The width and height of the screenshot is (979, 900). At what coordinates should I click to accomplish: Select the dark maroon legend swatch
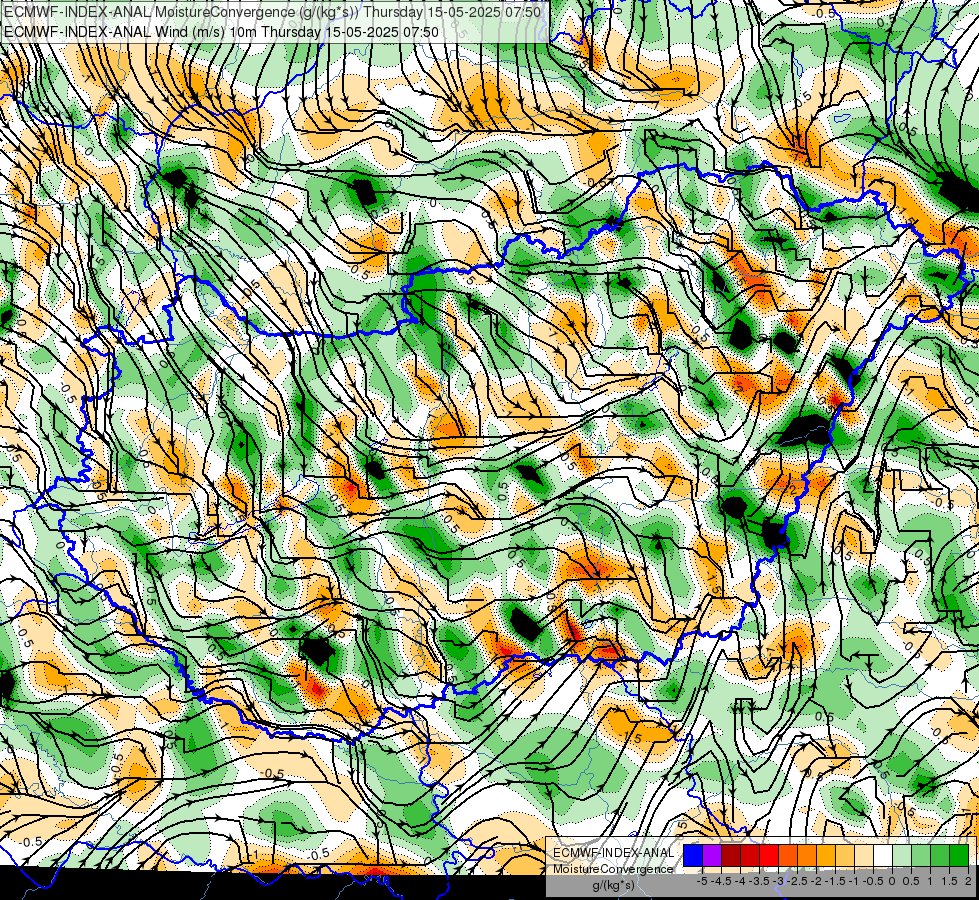tap(731, 855)
